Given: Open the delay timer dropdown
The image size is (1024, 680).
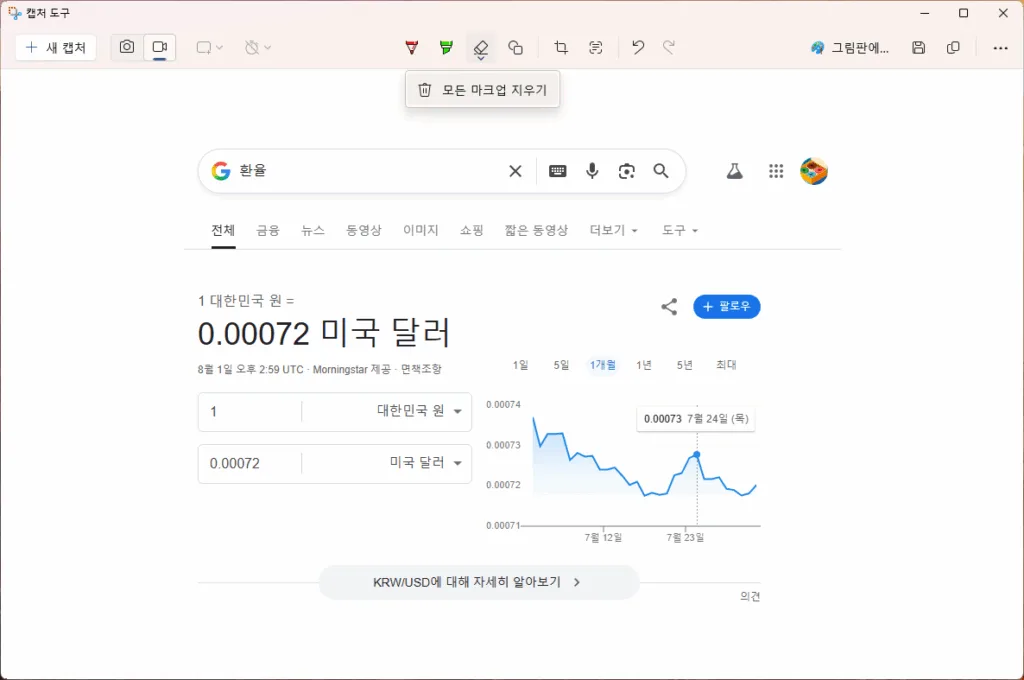Looking at the screenshot, I should coord(257,48).
